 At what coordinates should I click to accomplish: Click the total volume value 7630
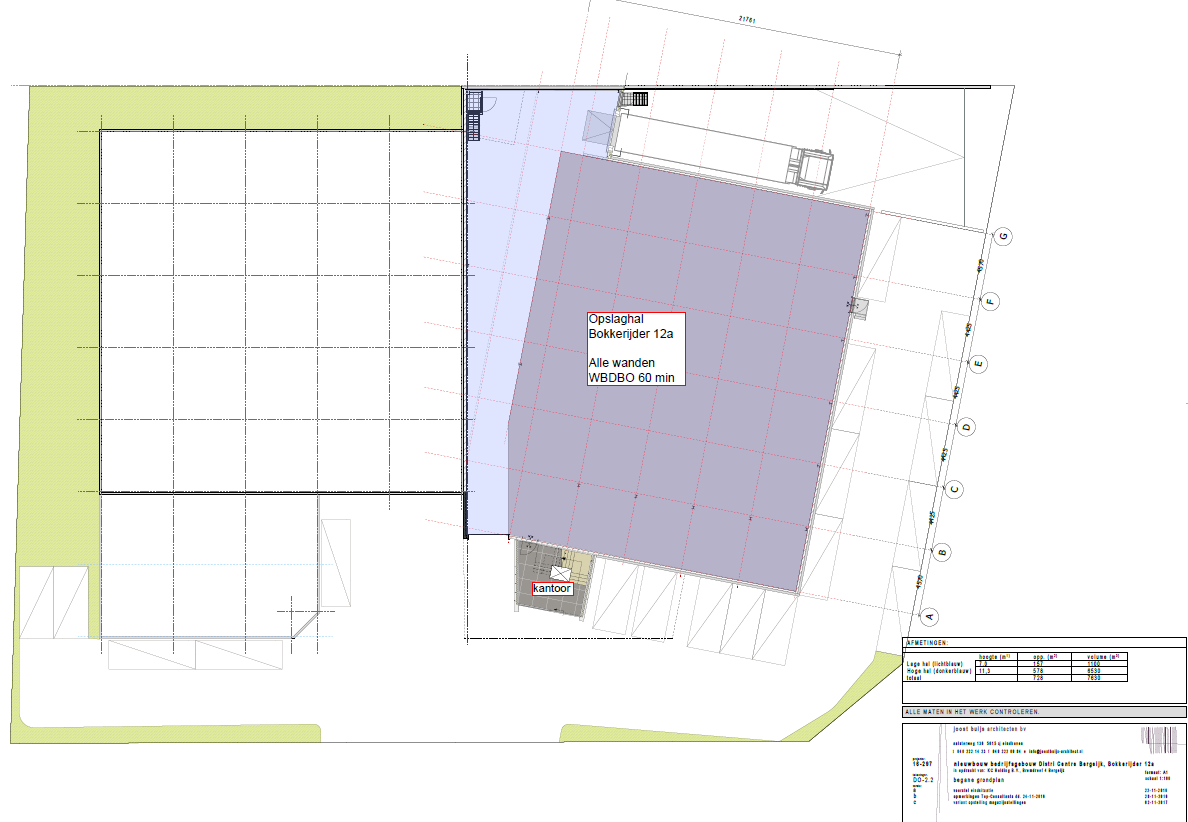(1093, 678)
